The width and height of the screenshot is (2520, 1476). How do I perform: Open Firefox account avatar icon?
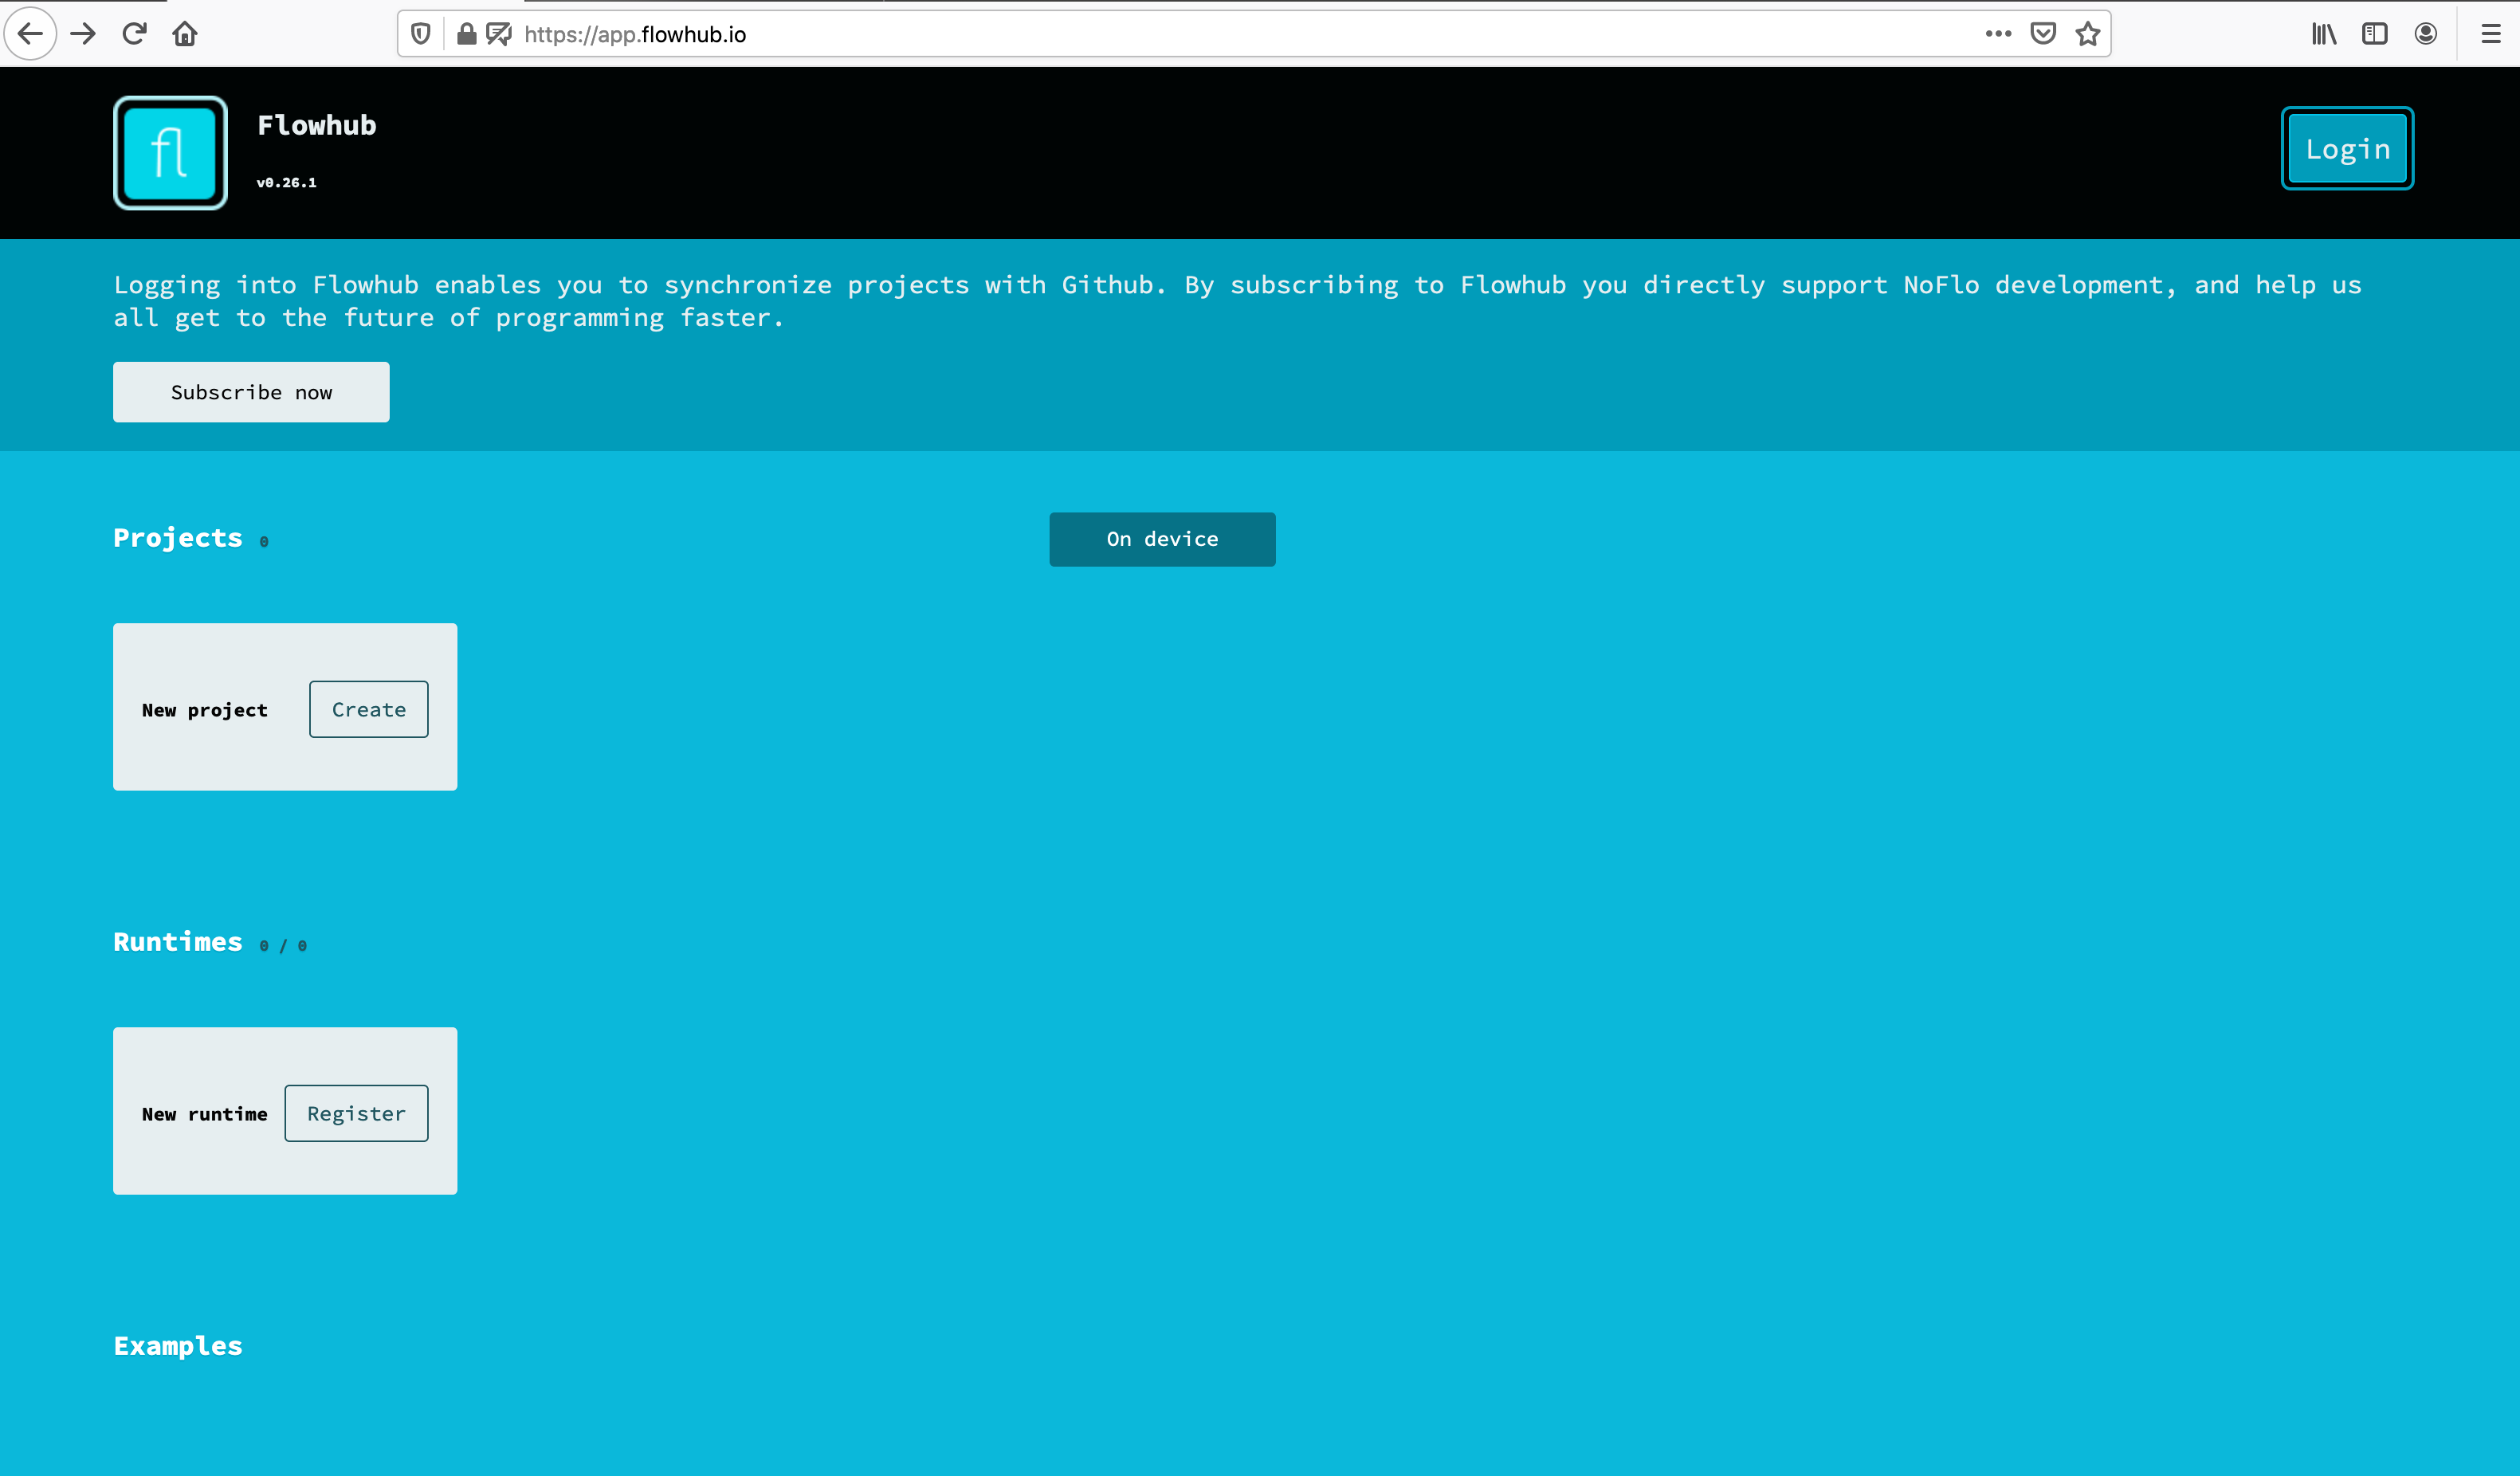click(2426, 34)
